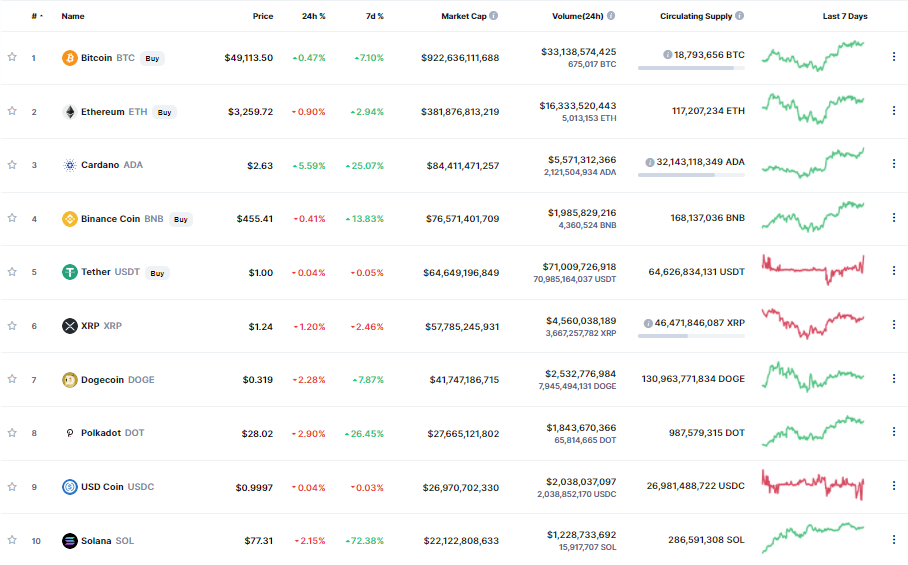
Task: Click the Buy button next to Binance Coin
Action: [x=181, y=219]
